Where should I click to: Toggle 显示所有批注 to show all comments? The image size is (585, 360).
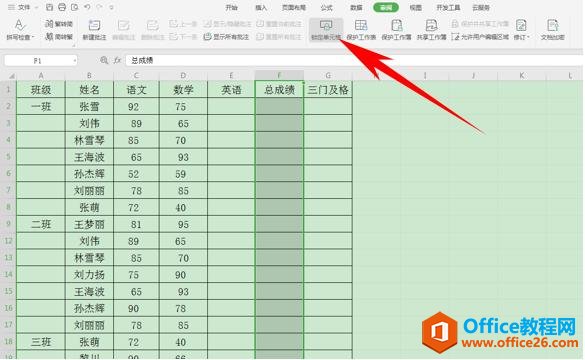226,37
